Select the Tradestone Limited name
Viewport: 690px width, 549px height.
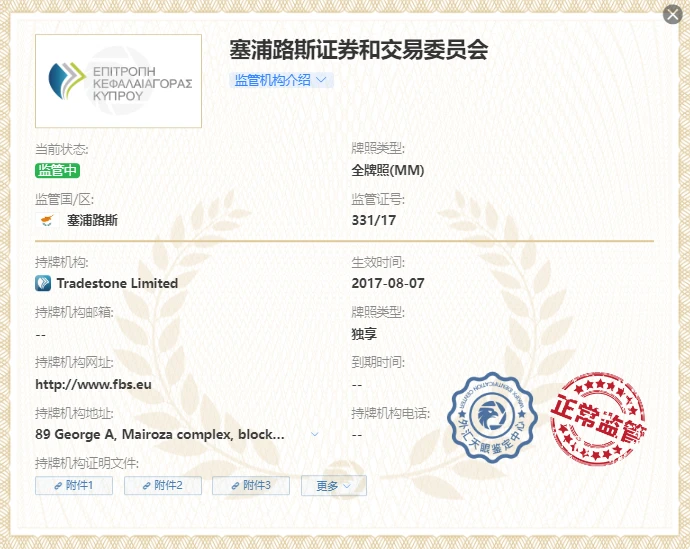tap(117, 283)
